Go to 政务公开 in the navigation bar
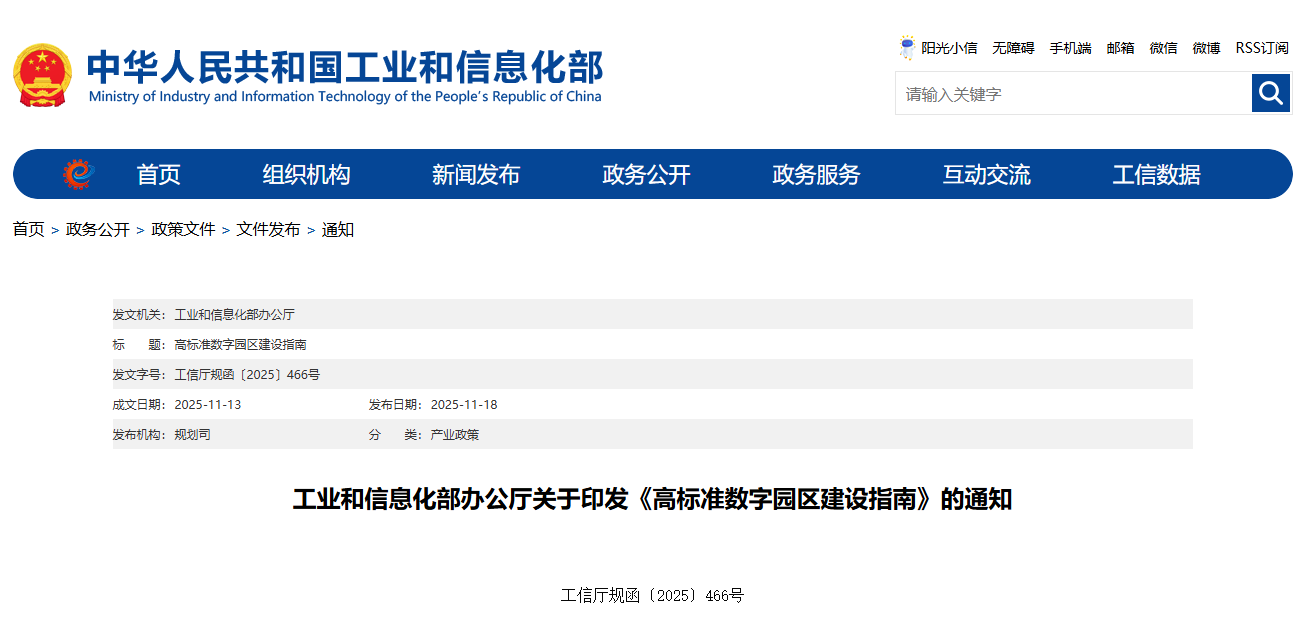 pyautogui.click(x=646, y=175)
